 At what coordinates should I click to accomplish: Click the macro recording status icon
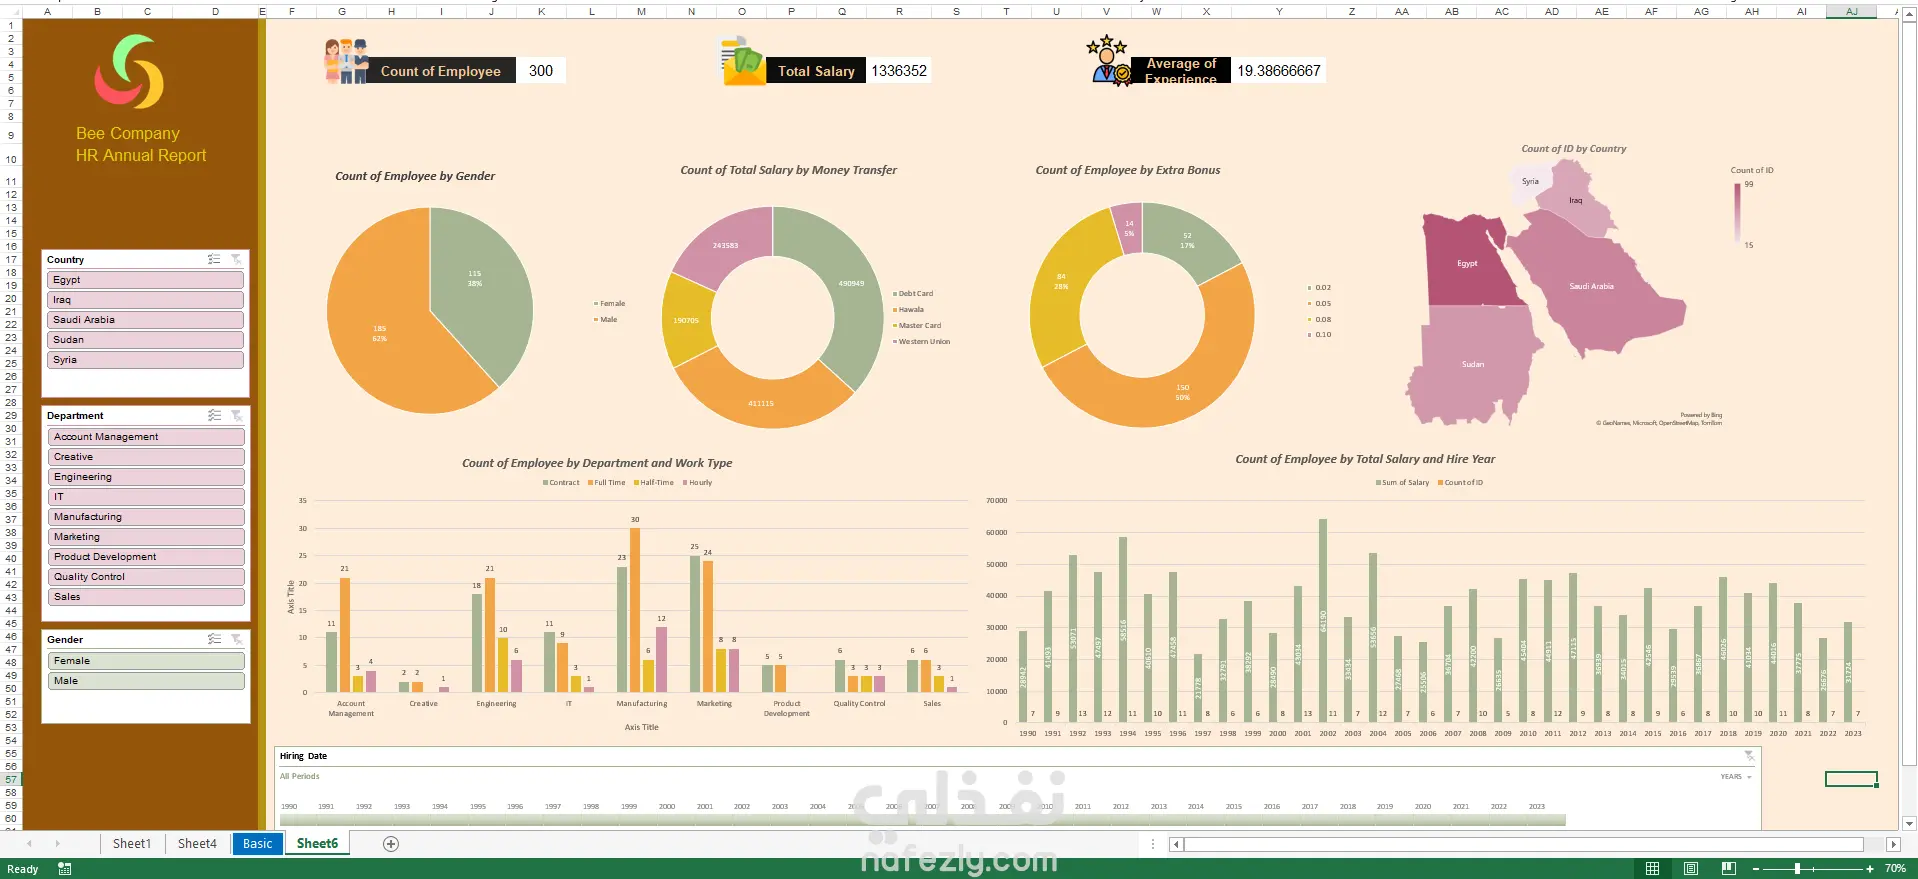(65, 869)
